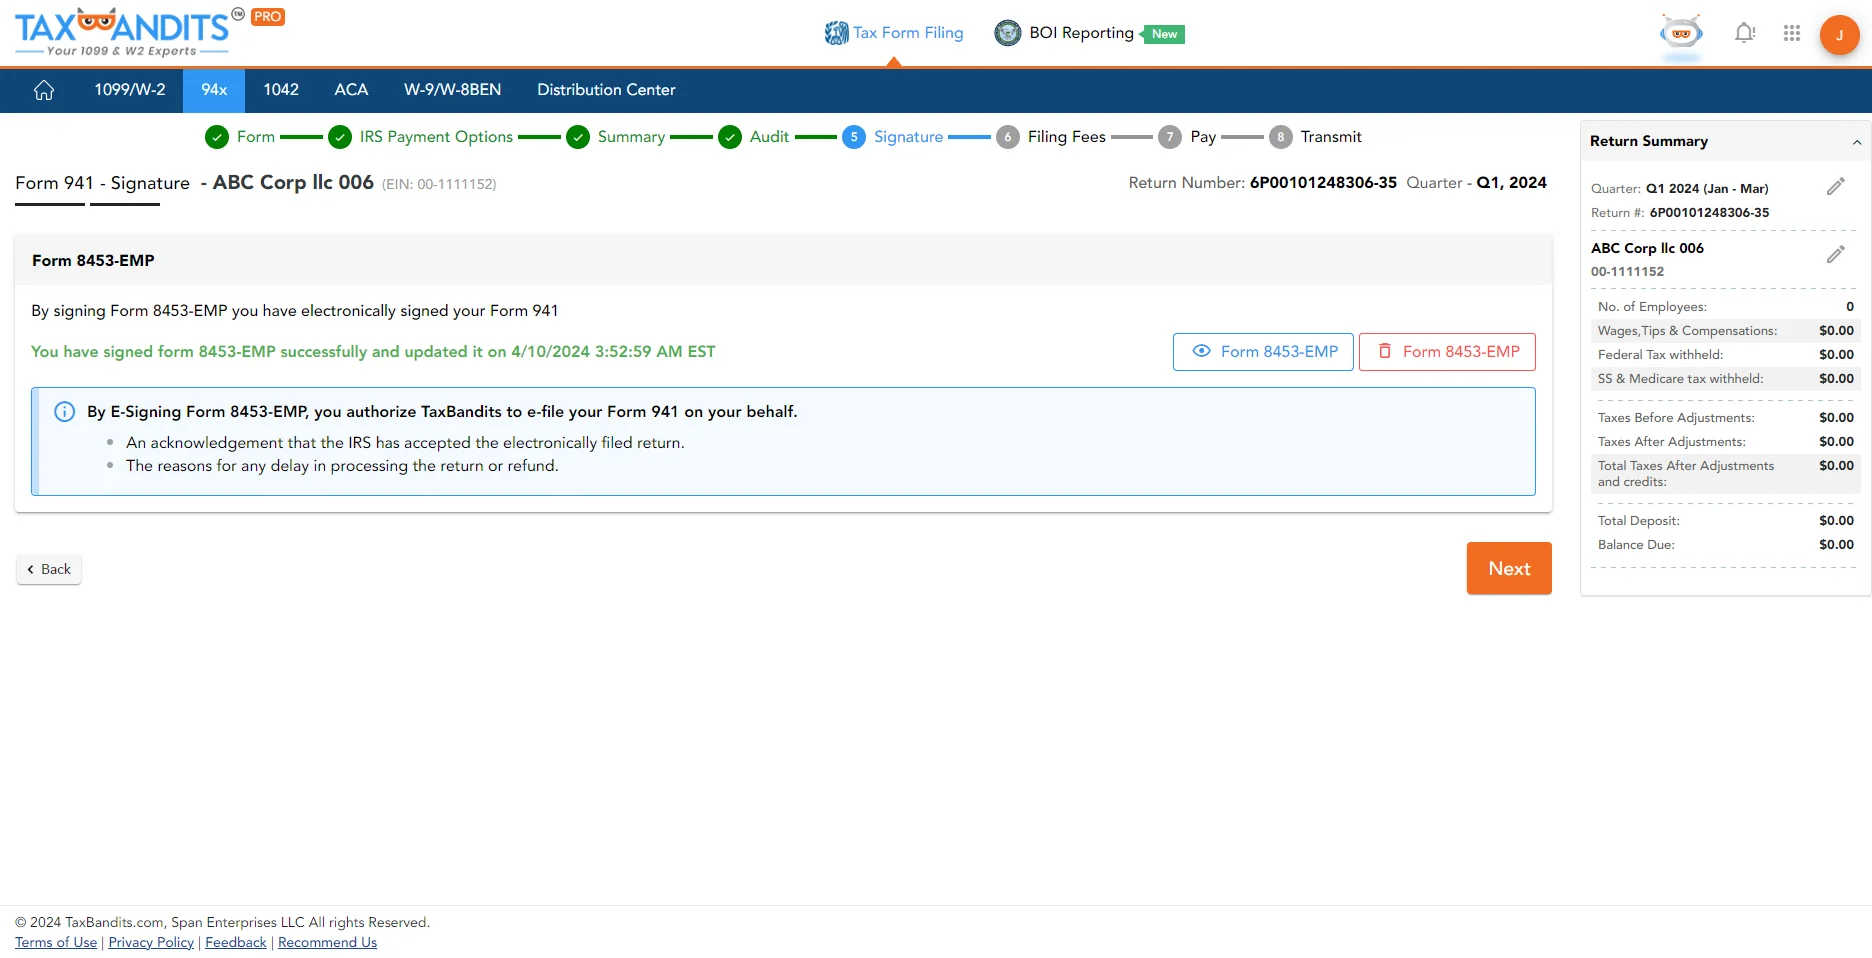Open the Distribution Center menu
The width and height of the screenshot is (1872, 958).
click(606, 90)
